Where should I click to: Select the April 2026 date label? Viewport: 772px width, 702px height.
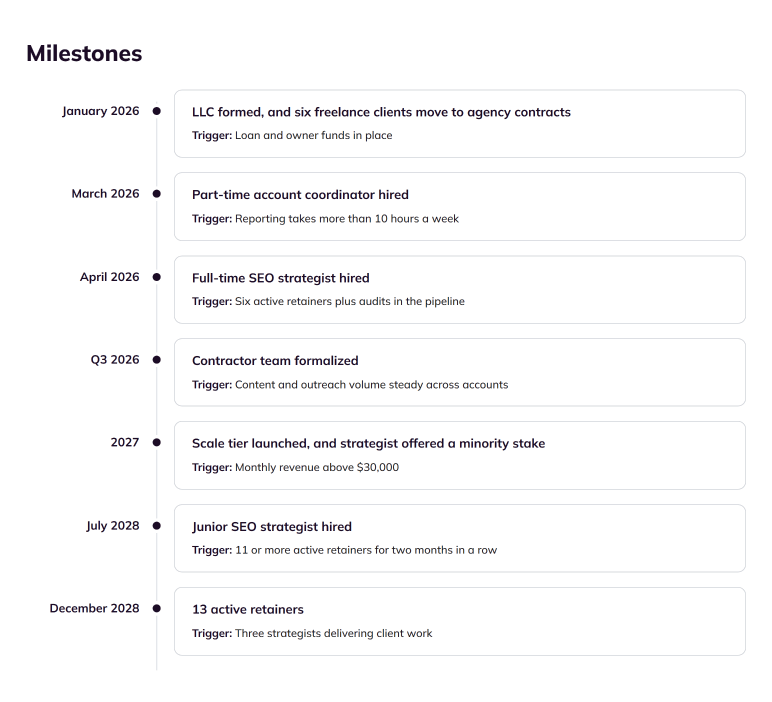[109, 277]
